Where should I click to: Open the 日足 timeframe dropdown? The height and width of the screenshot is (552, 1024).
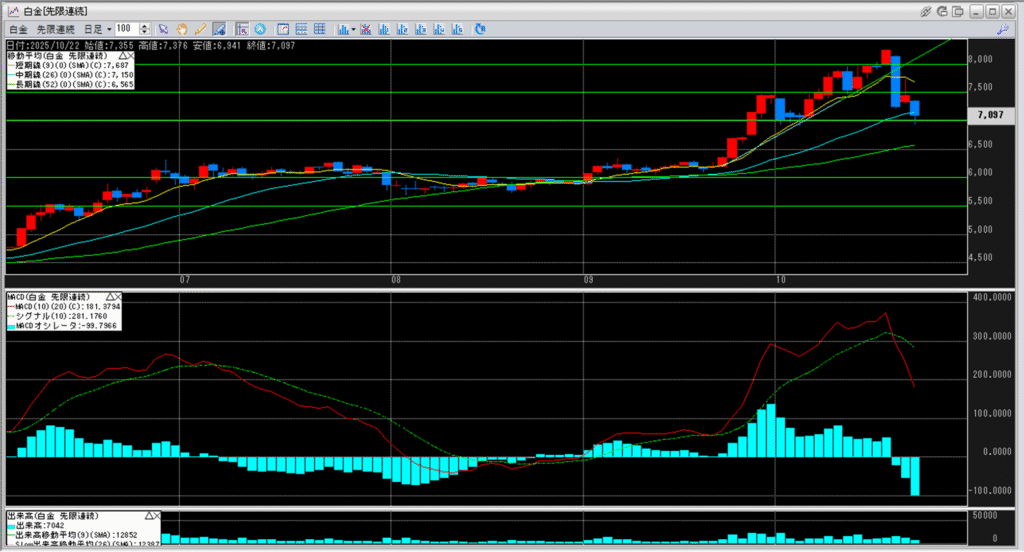[x=97, y=29]
